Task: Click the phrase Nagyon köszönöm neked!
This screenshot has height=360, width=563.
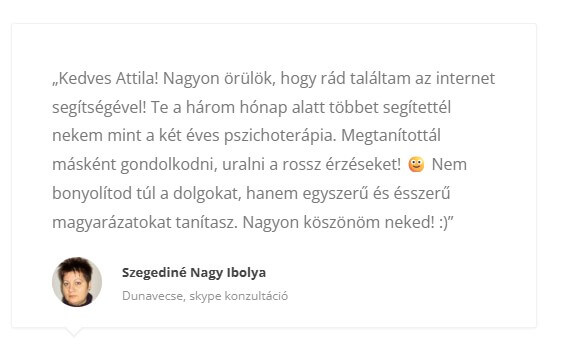Action: pos(339,223)
